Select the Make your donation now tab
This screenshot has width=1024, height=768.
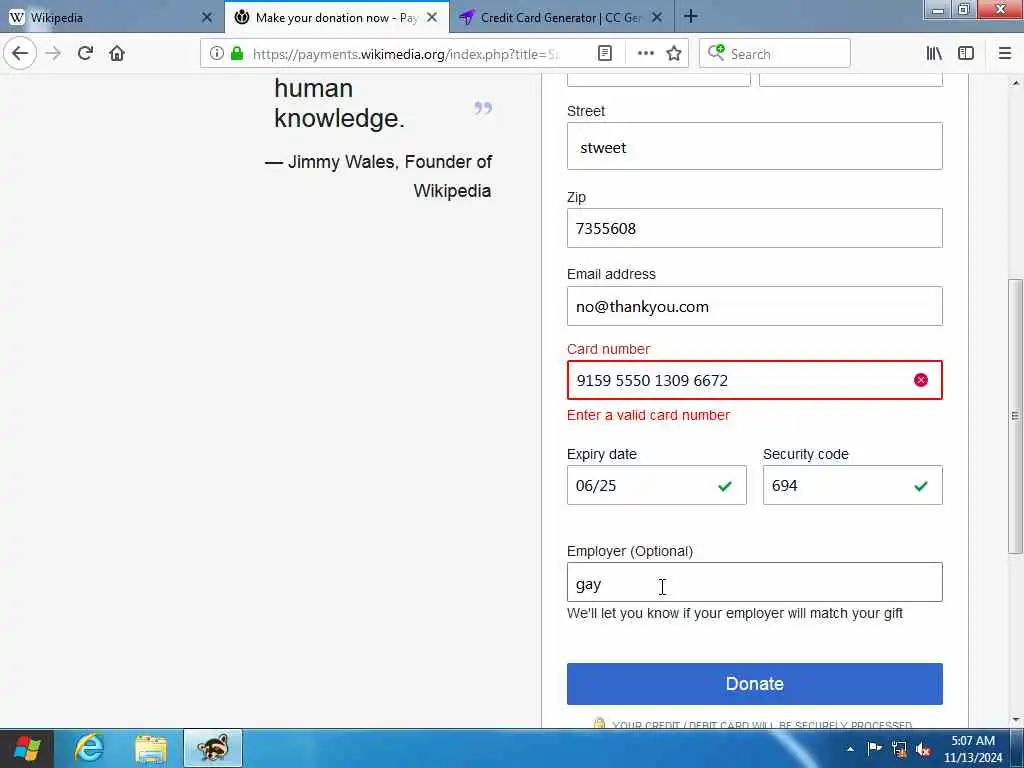[336, 18]
